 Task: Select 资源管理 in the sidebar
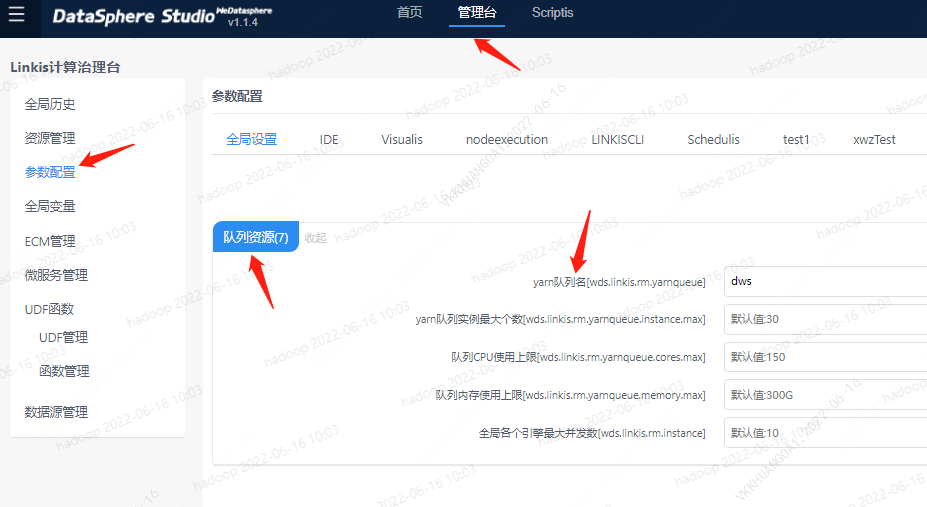[x=50, y=138]
